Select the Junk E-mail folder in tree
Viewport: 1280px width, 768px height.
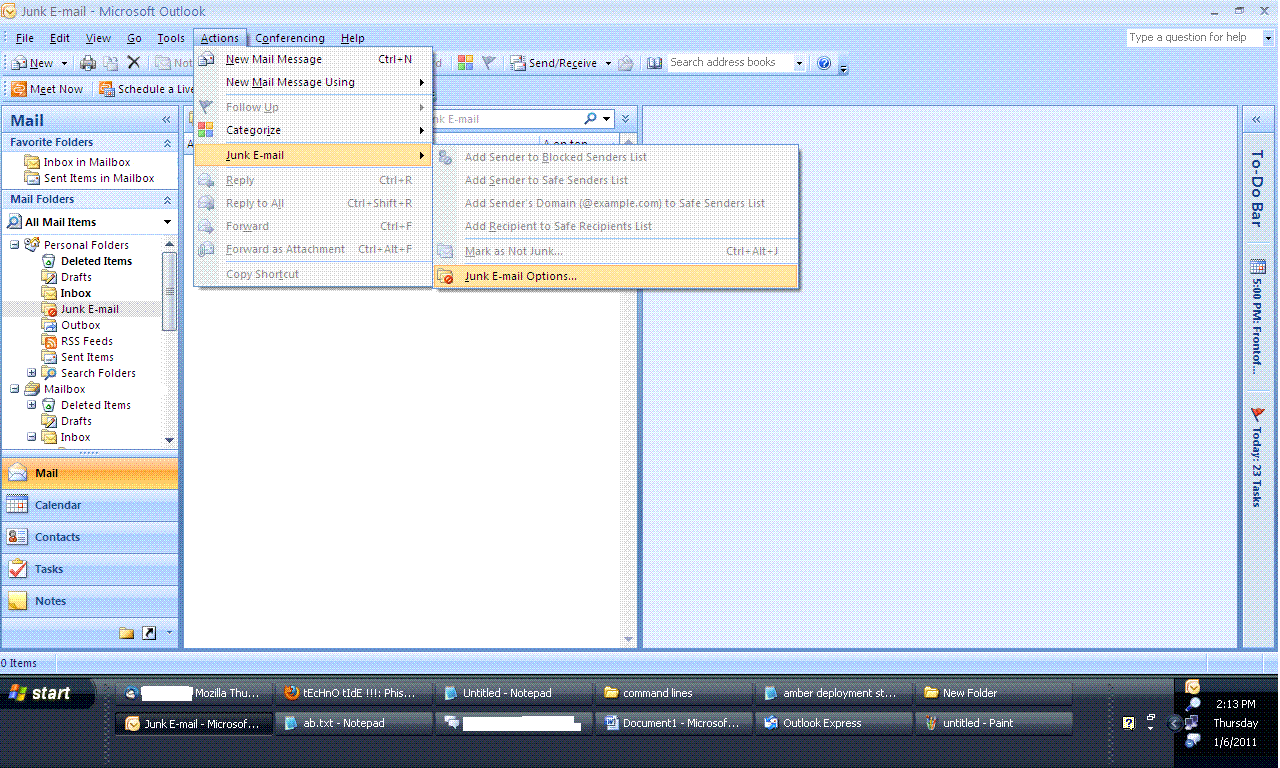click(x=89, y=309)
